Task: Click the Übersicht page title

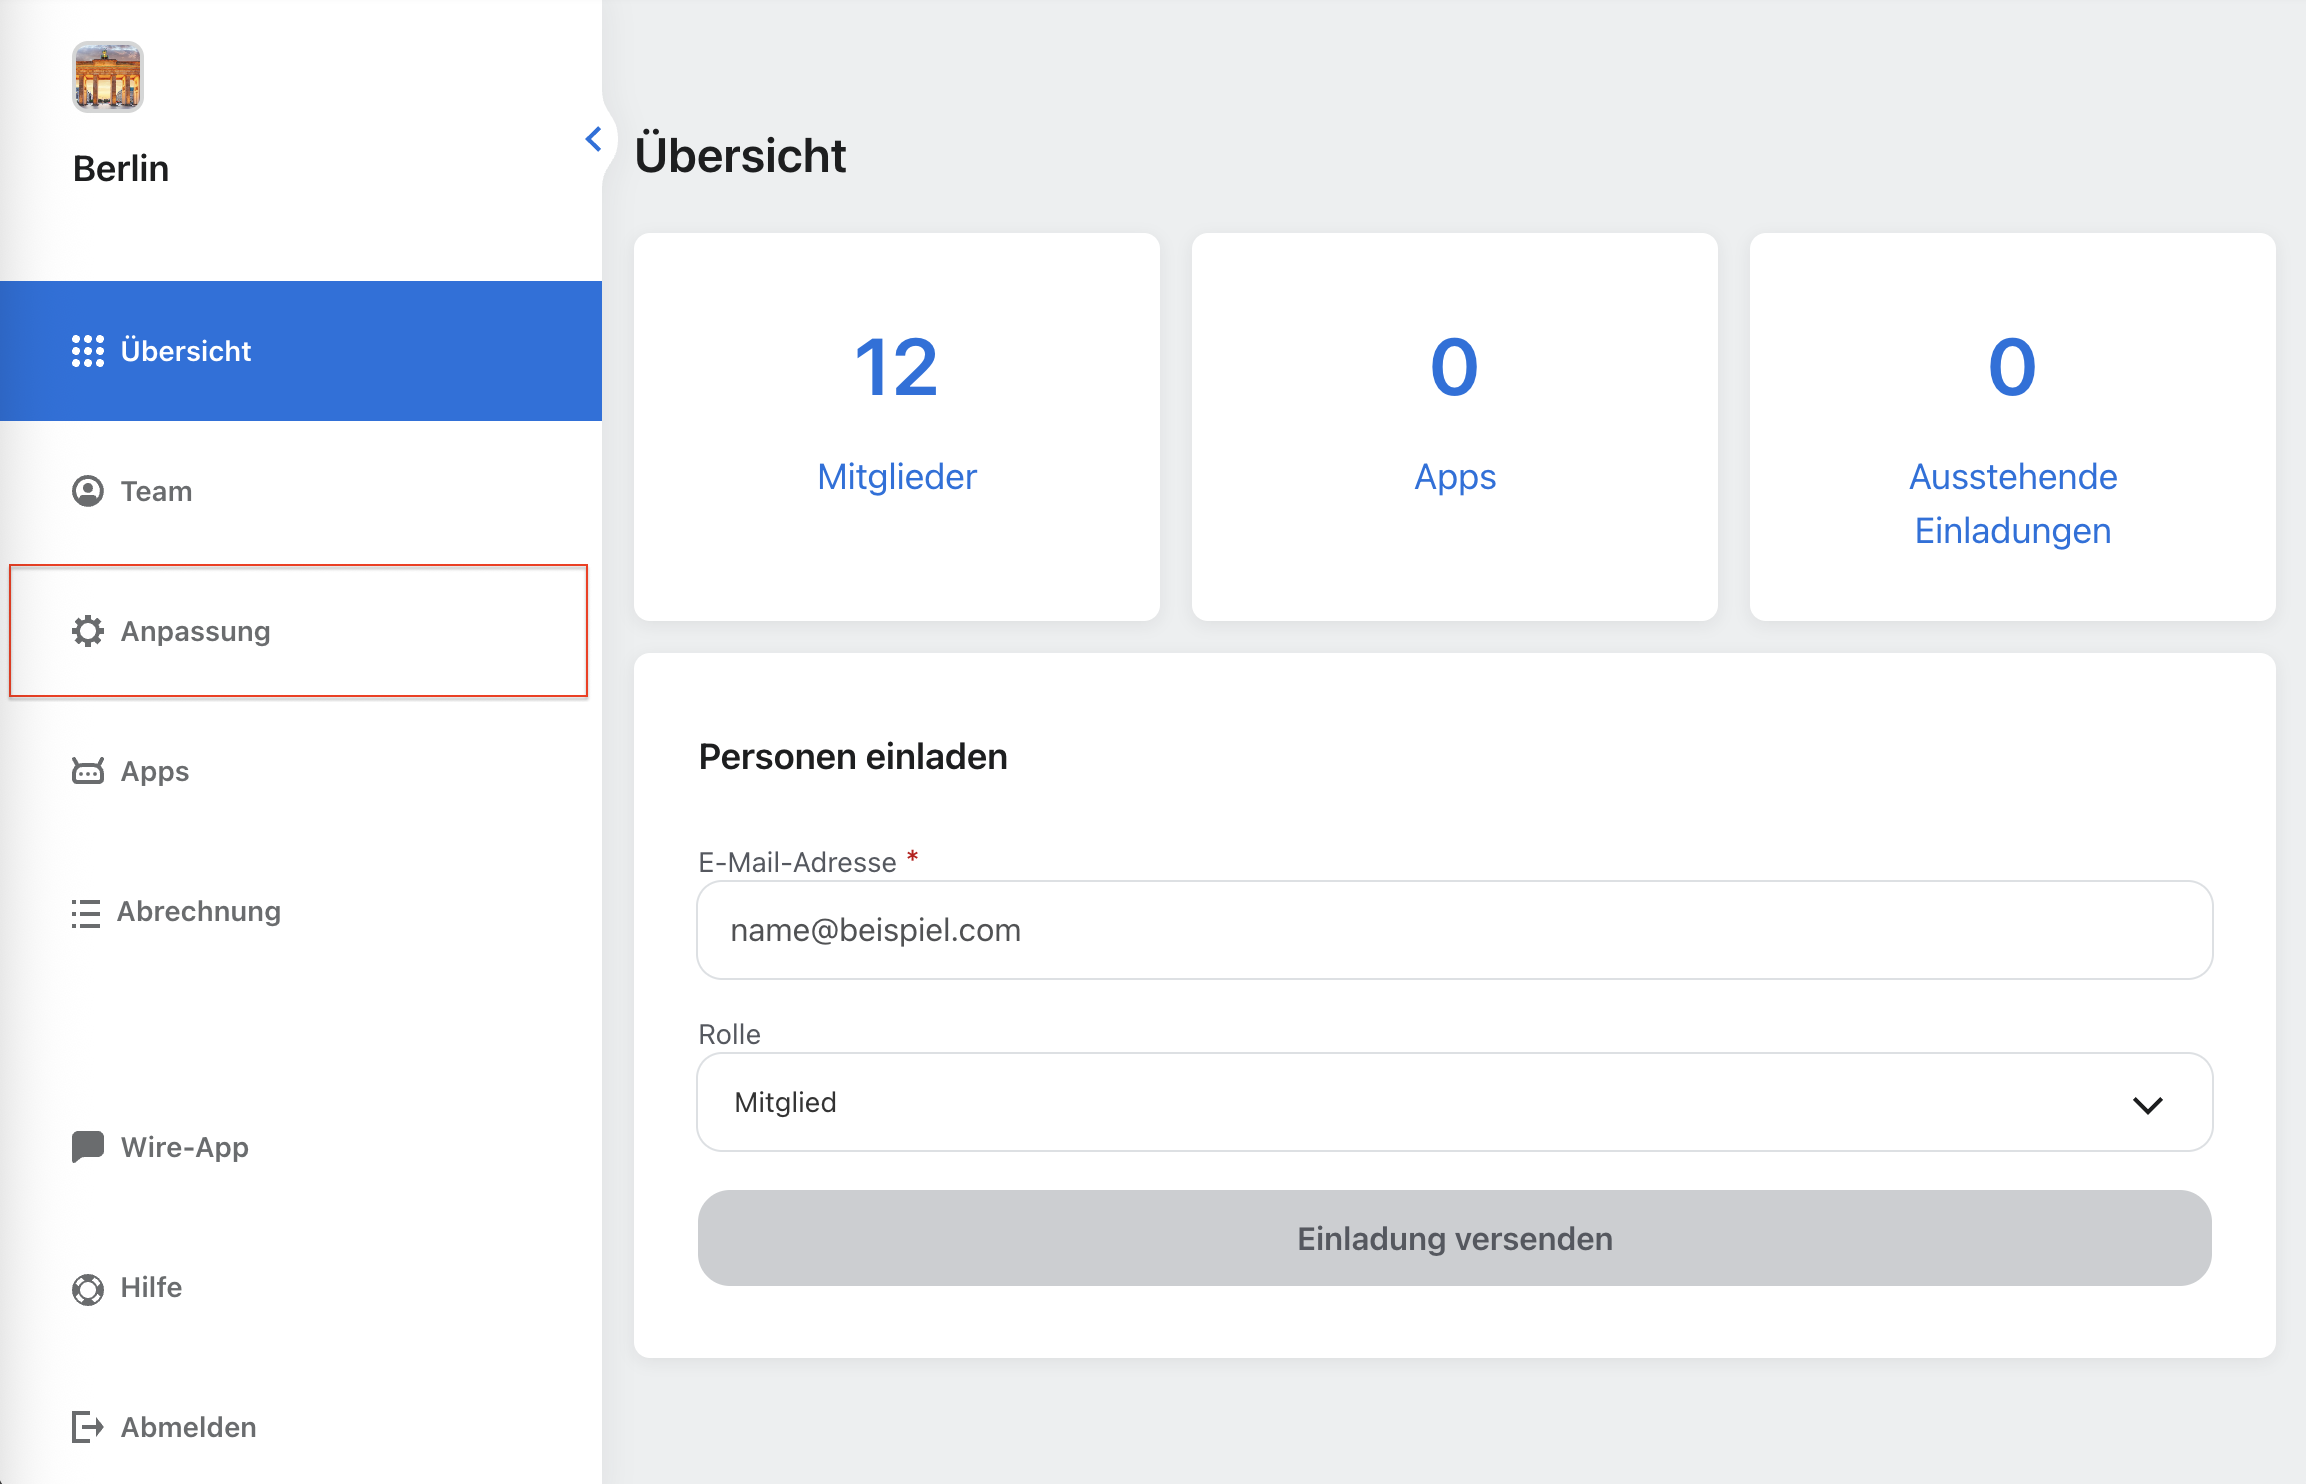Action: coord(741,155)
